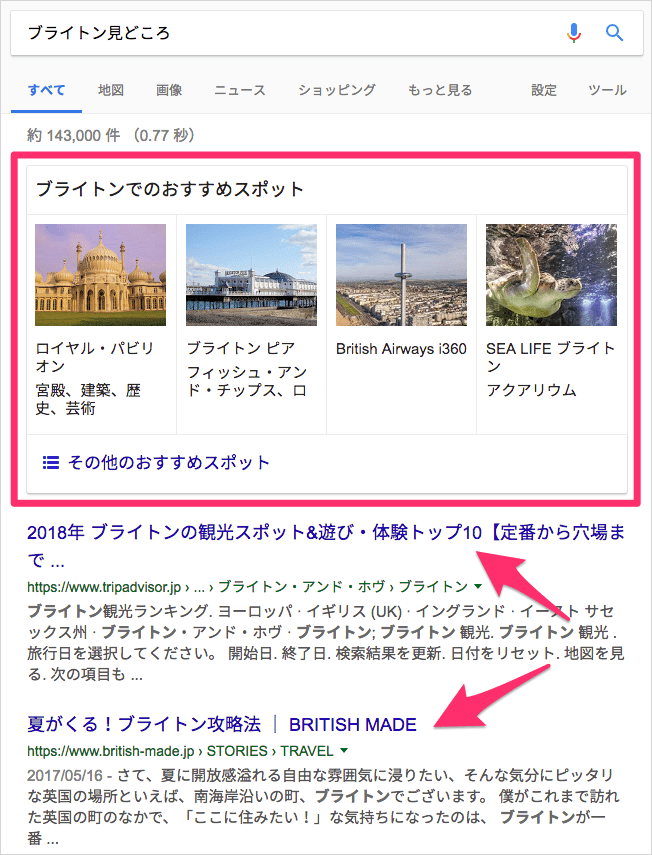
Task: Open the ツール search tools
Action: (607, 90)
